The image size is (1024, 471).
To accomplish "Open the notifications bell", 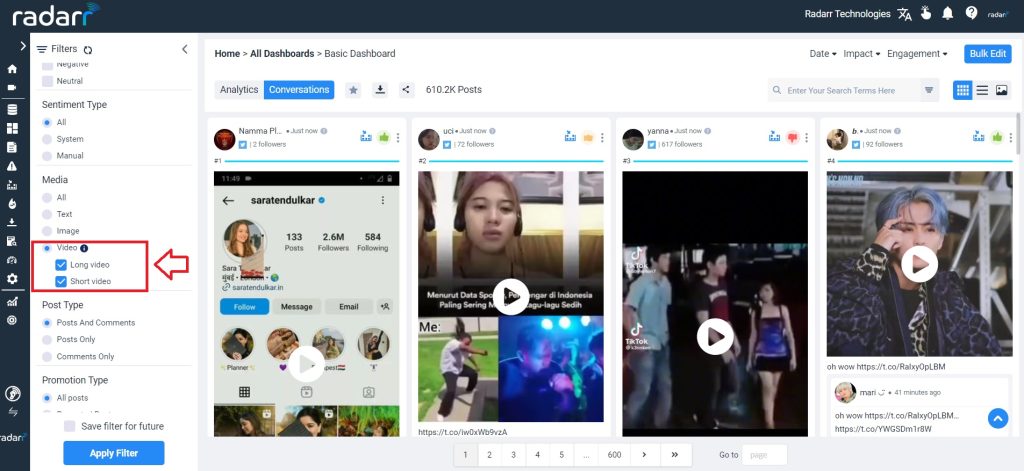I will click(x=948, y=13).
